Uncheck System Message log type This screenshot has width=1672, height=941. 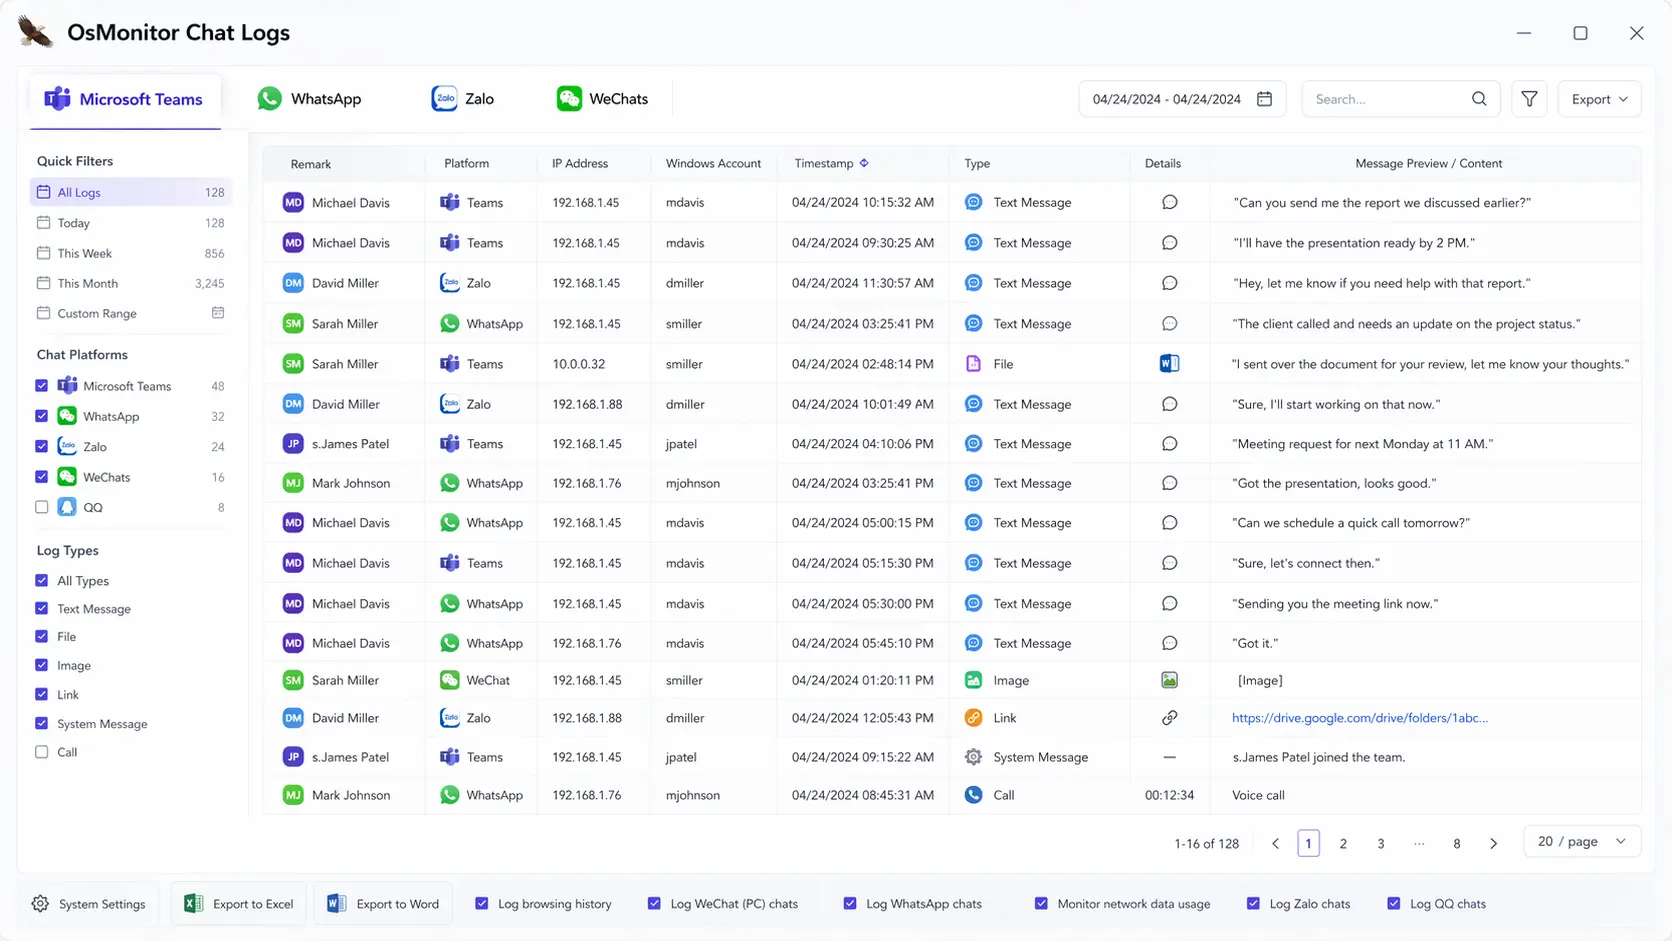pos(42,723)
